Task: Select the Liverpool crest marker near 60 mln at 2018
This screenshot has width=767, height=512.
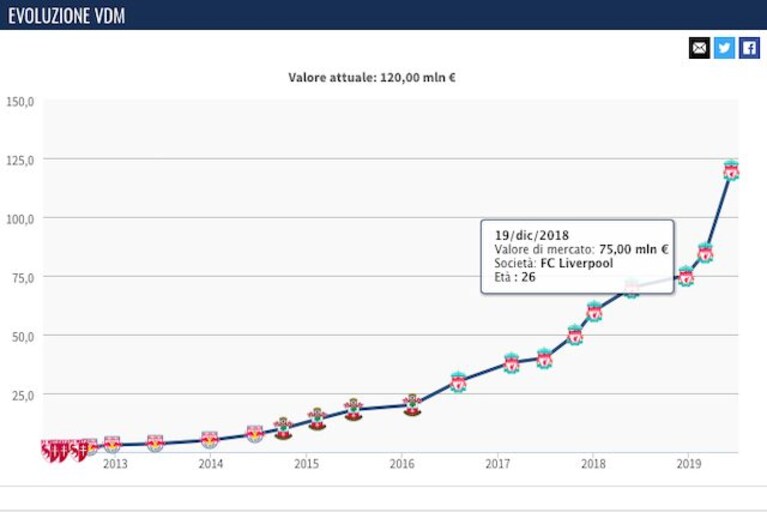Action: coord(594,311)
